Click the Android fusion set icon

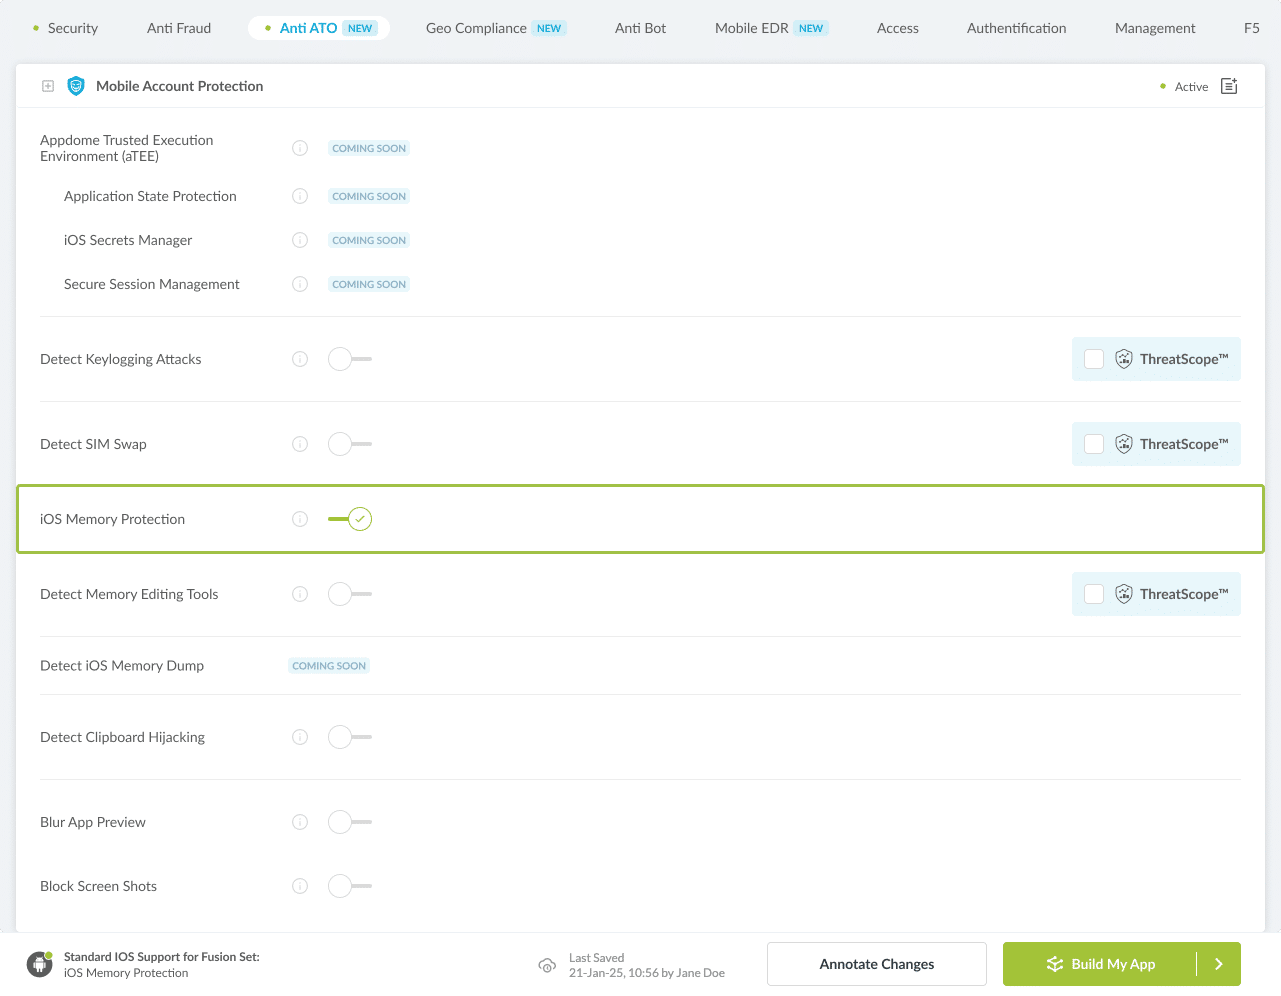(40, 964)
